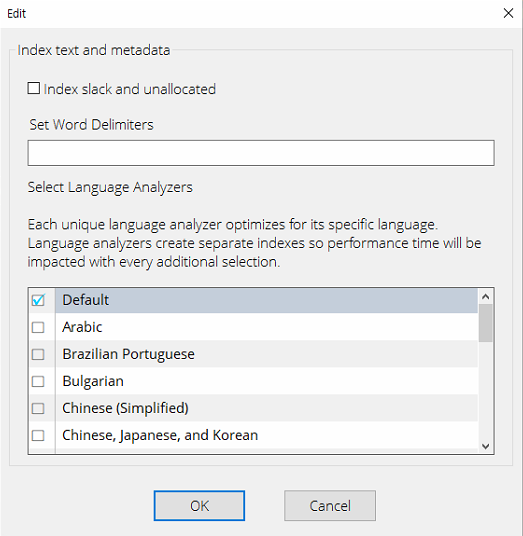Close the Edit dialog window
The image size is (523, 536).
tap(508, 13)
